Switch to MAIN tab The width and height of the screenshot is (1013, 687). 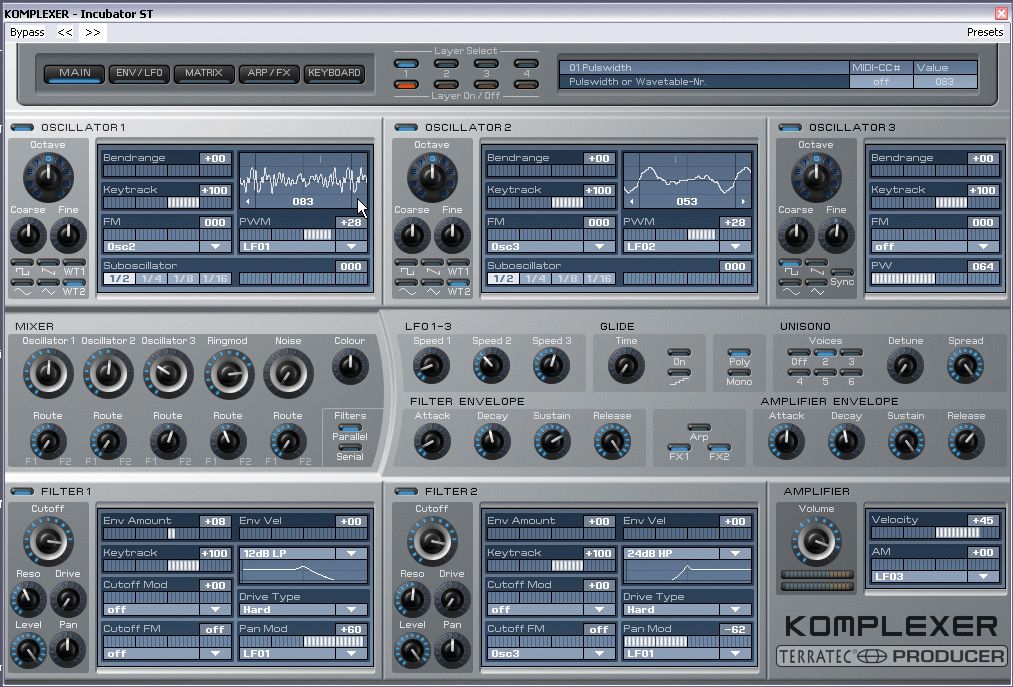(74, 73)
